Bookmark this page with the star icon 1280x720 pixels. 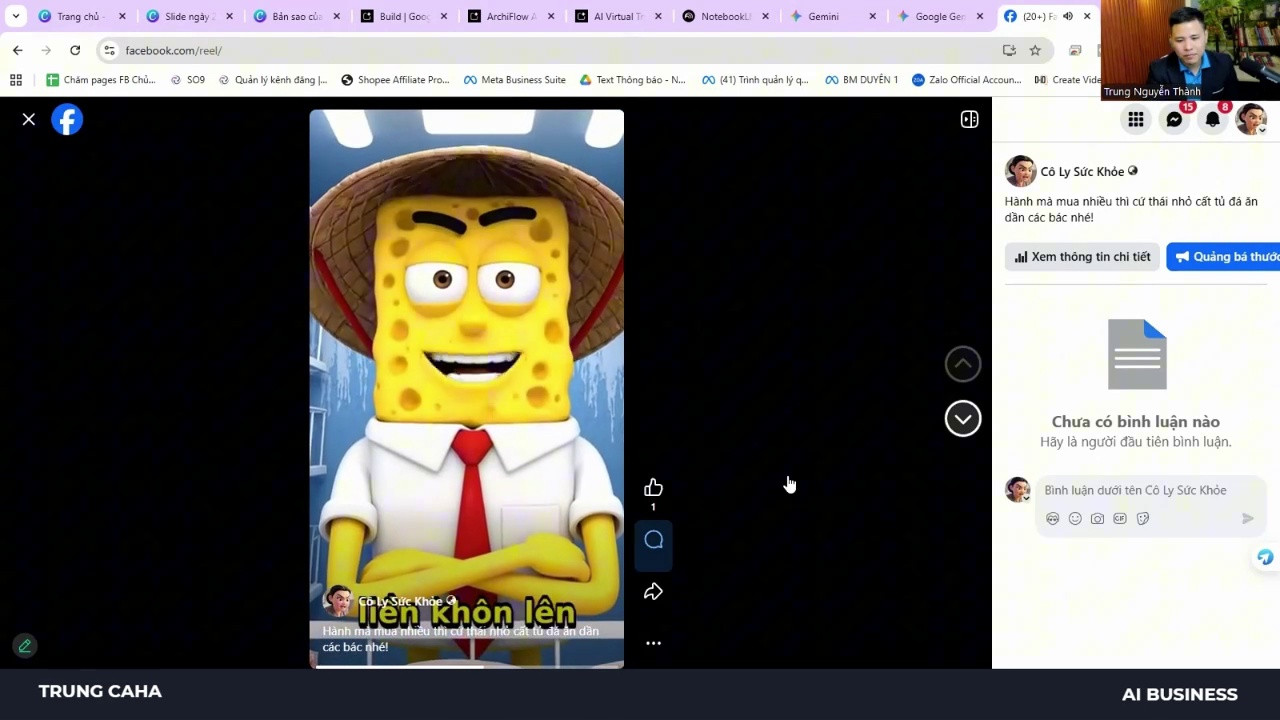coord(1035,50)
